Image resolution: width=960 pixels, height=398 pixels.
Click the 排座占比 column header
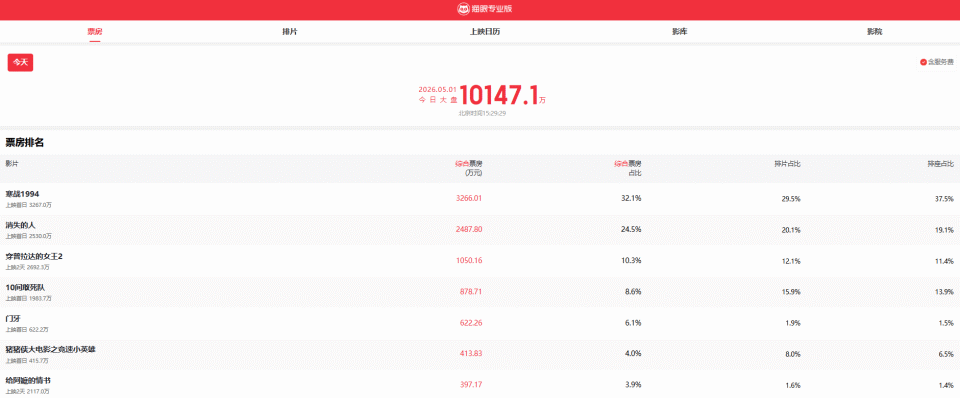click(x=940, y=163)
